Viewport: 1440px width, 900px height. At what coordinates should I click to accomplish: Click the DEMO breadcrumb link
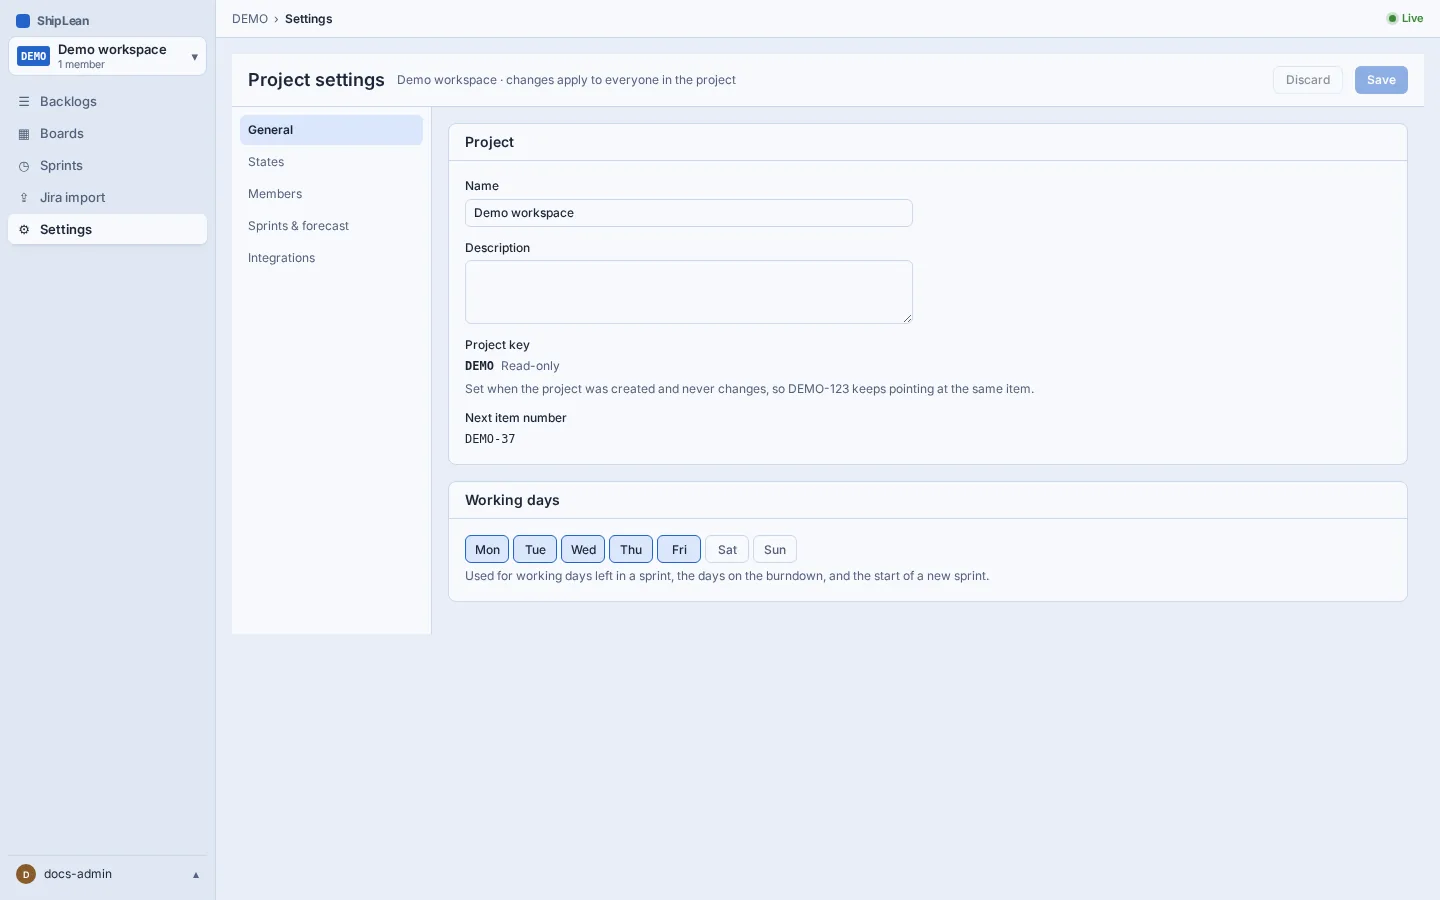point(250,19)
